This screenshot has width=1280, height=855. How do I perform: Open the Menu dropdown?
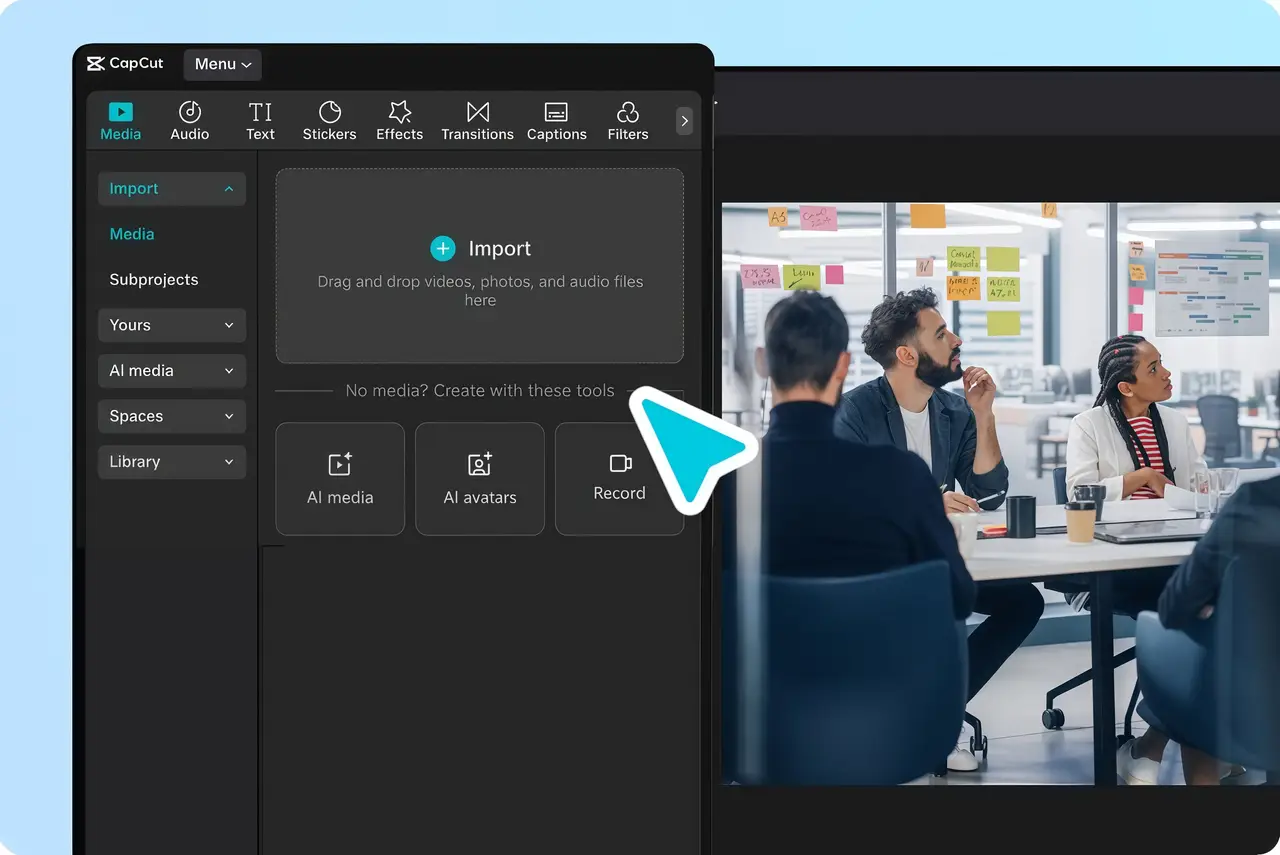coord(222,64)
